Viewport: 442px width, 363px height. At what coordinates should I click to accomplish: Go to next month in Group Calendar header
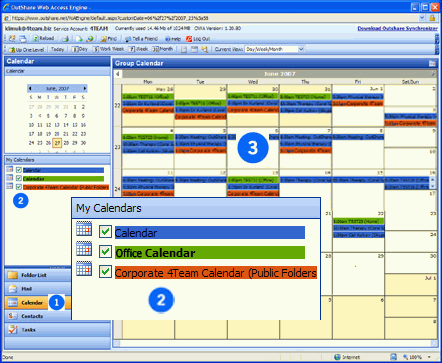click(433, 74)
